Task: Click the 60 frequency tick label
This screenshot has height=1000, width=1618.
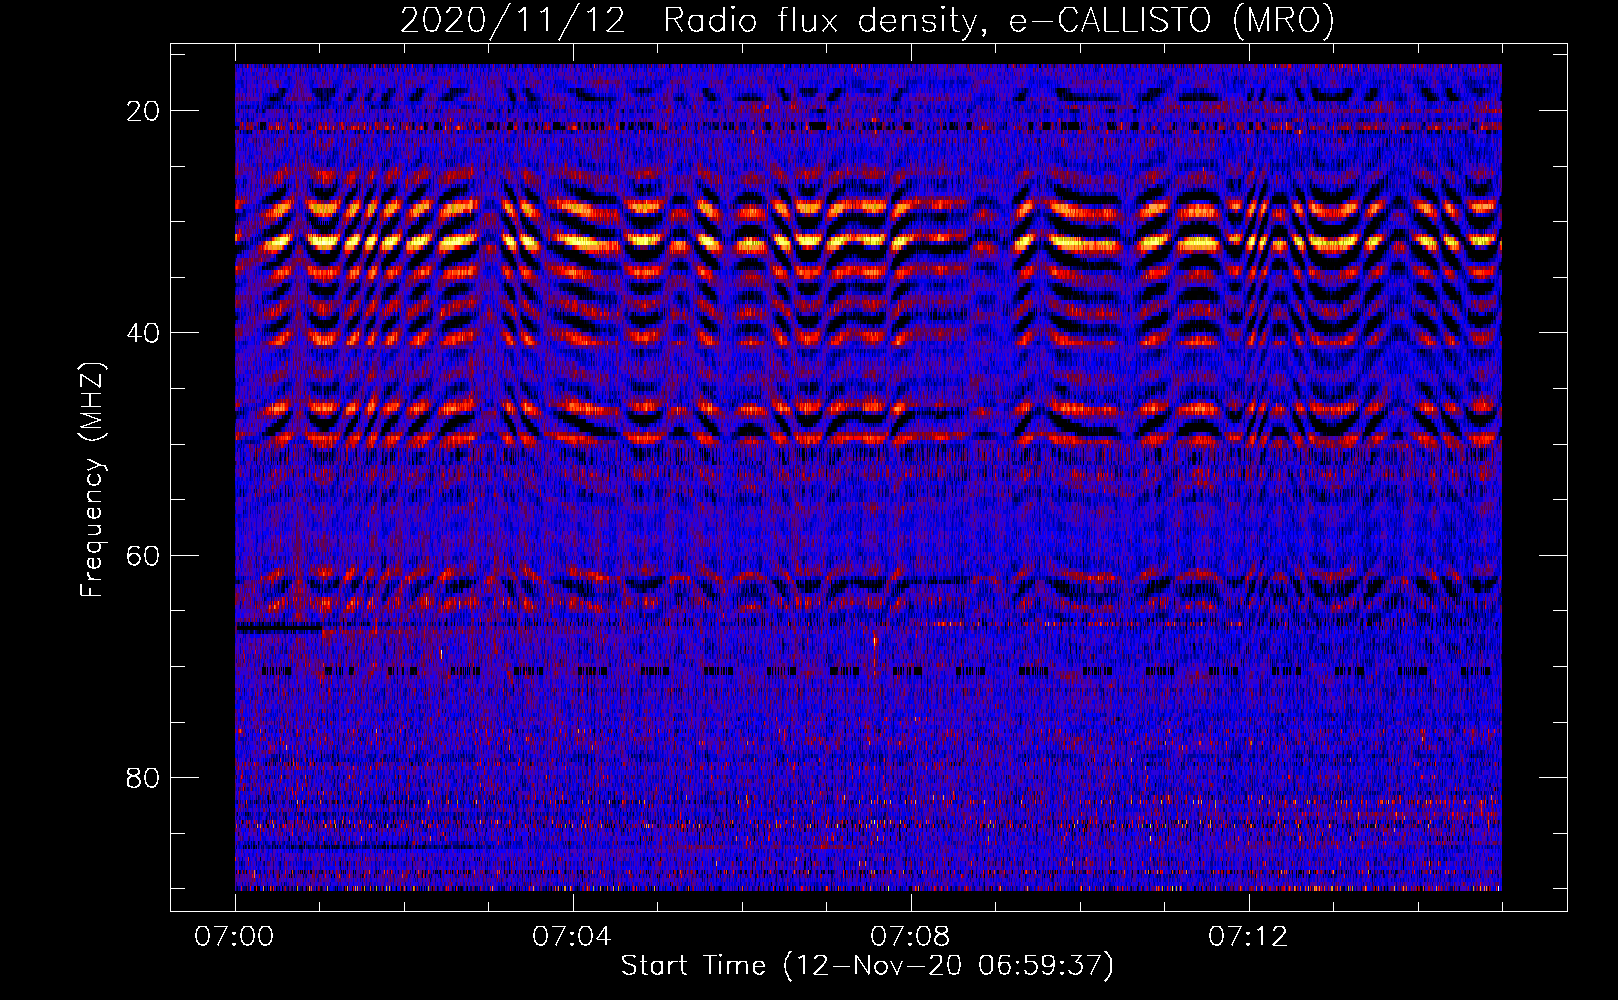Action: 144,555
